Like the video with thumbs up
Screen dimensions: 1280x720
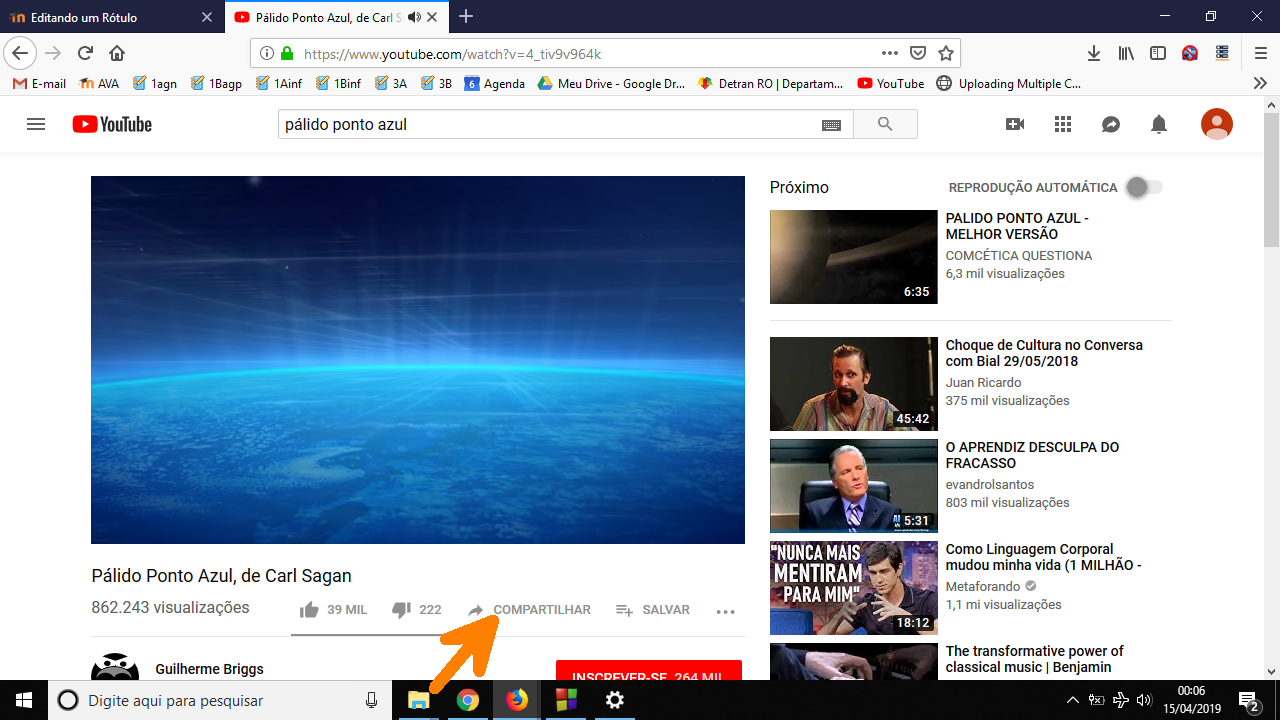coord(309,610)
